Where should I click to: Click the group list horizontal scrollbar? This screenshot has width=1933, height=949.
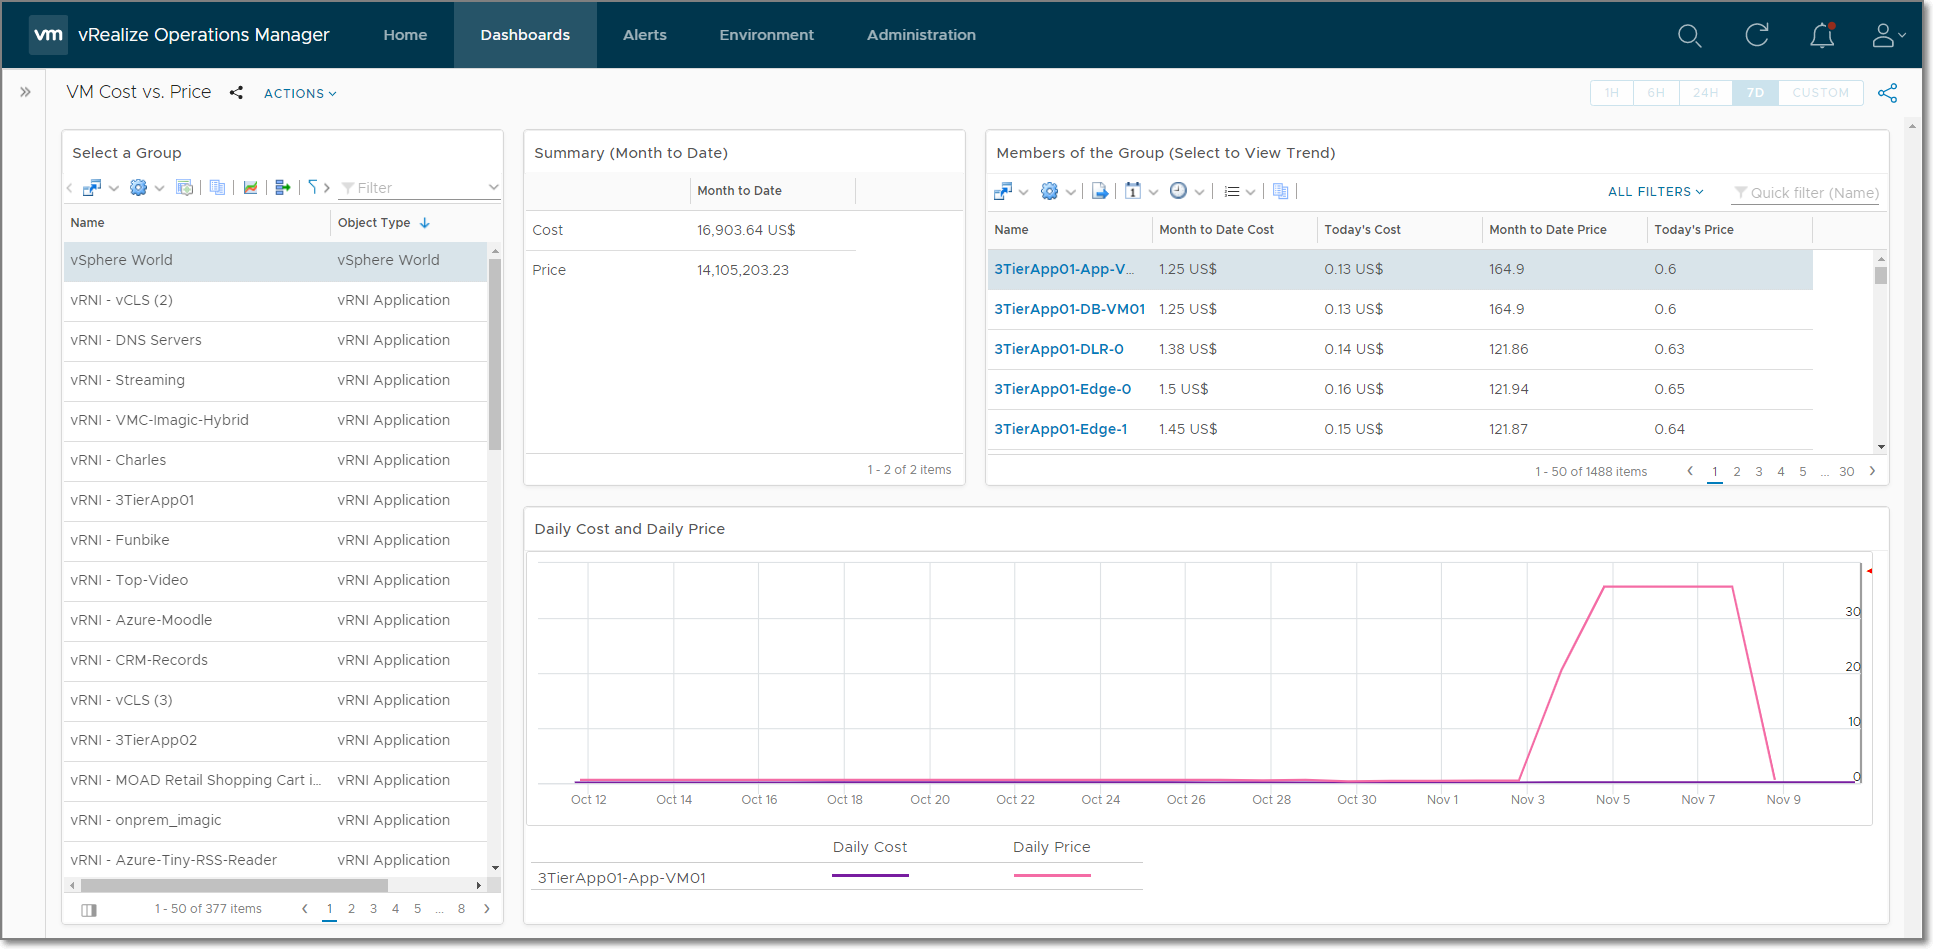point(234,885)
